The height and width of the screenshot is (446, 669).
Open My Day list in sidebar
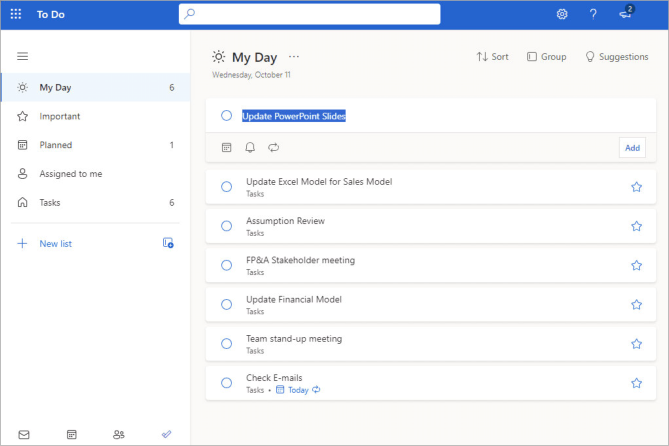96,87
